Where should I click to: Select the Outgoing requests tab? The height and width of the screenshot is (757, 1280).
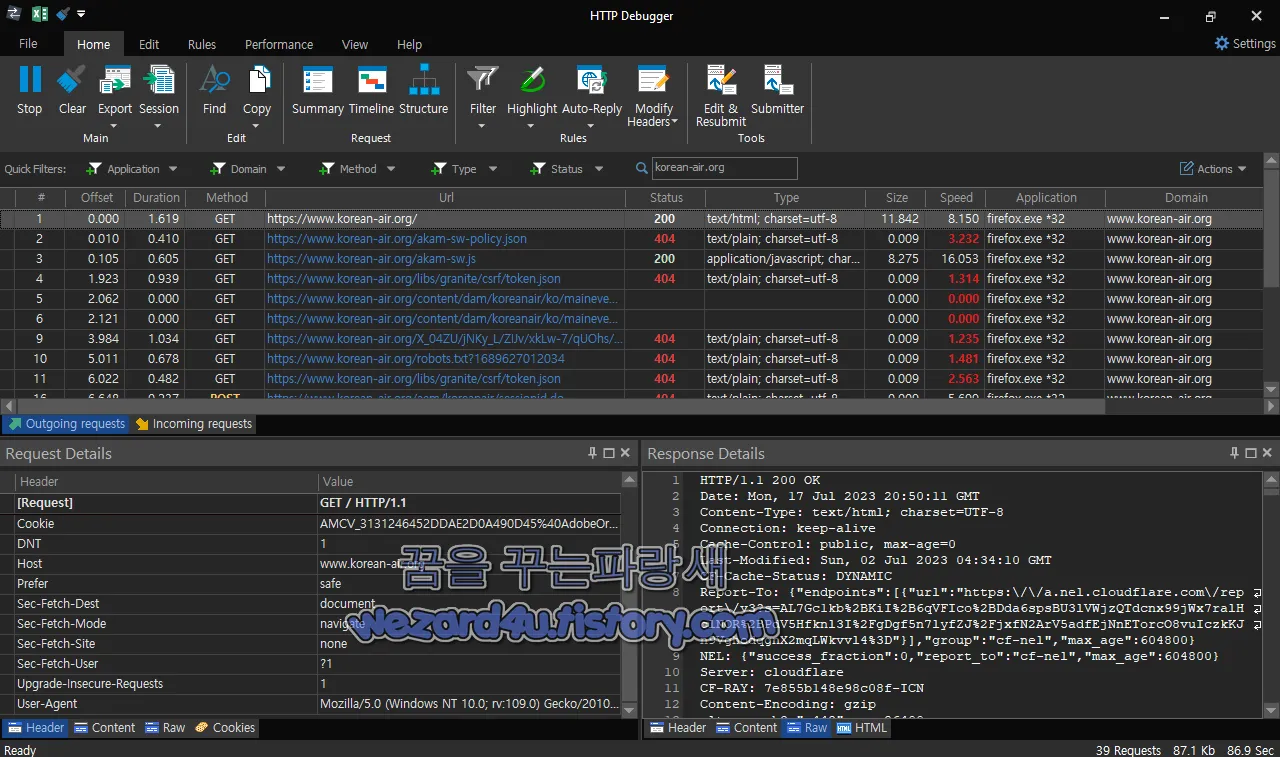(x=66, y=424)
